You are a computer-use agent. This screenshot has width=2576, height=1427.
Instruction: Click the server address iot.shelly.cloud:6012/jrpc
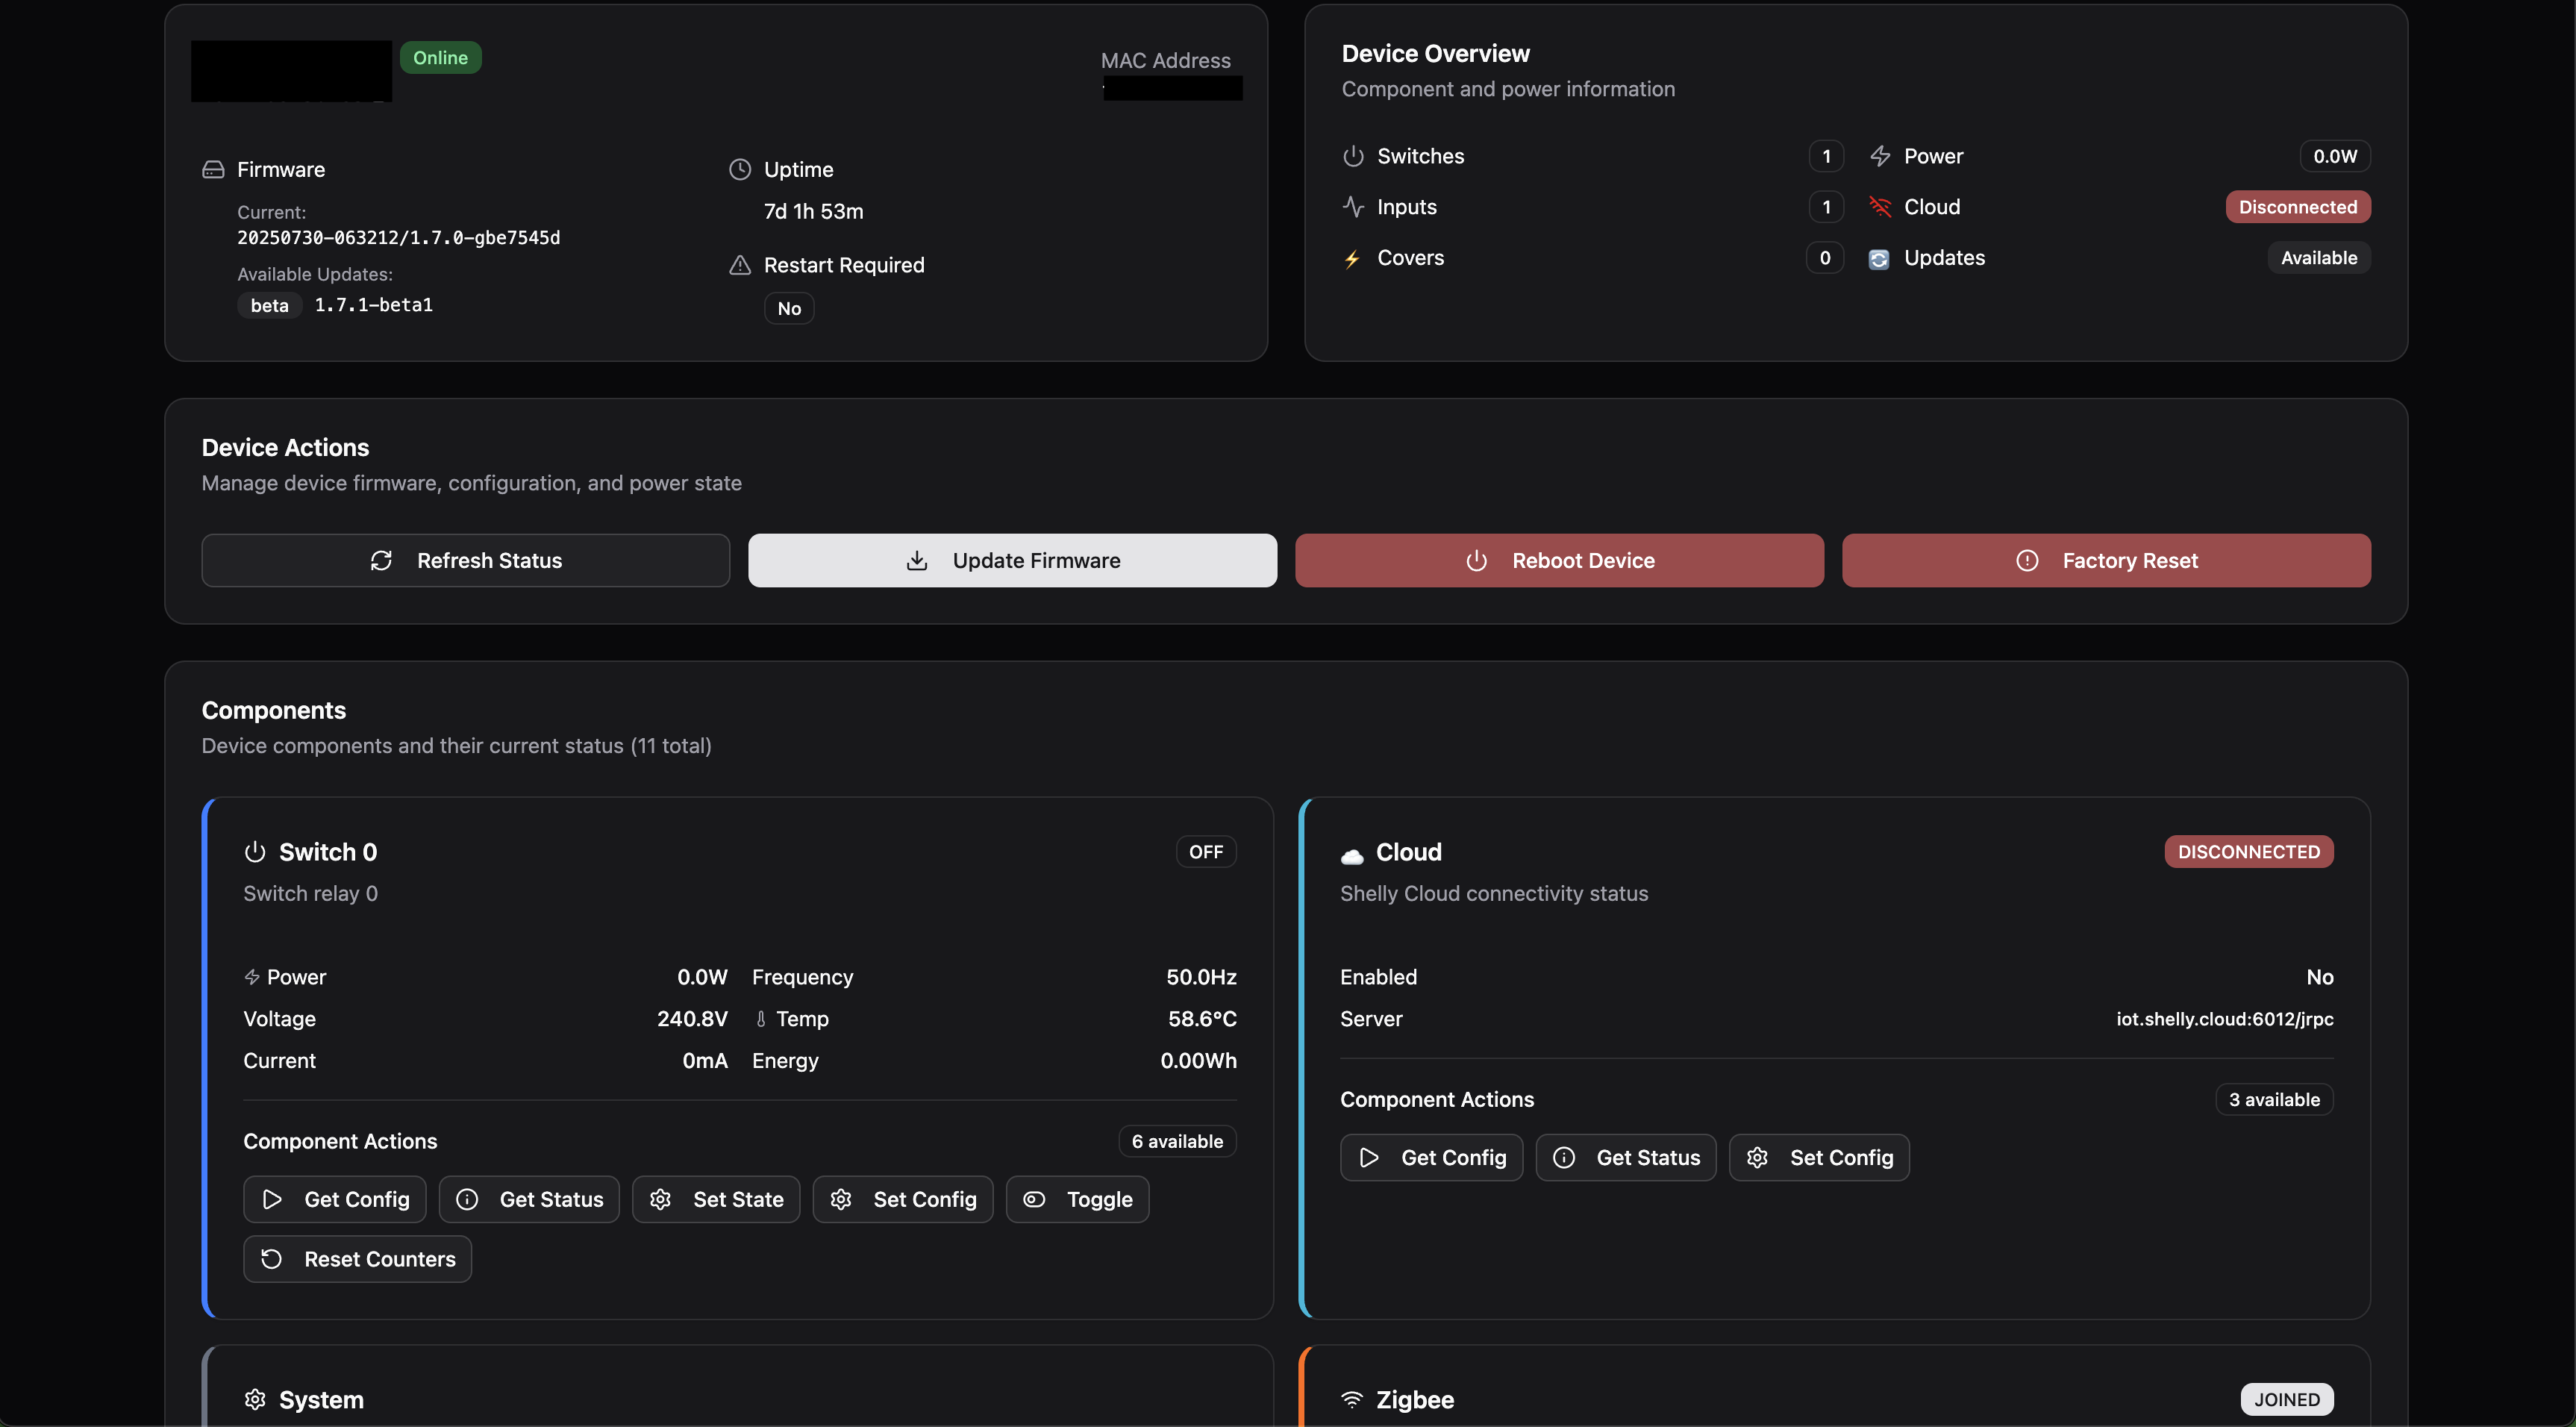[2225, 1019]
